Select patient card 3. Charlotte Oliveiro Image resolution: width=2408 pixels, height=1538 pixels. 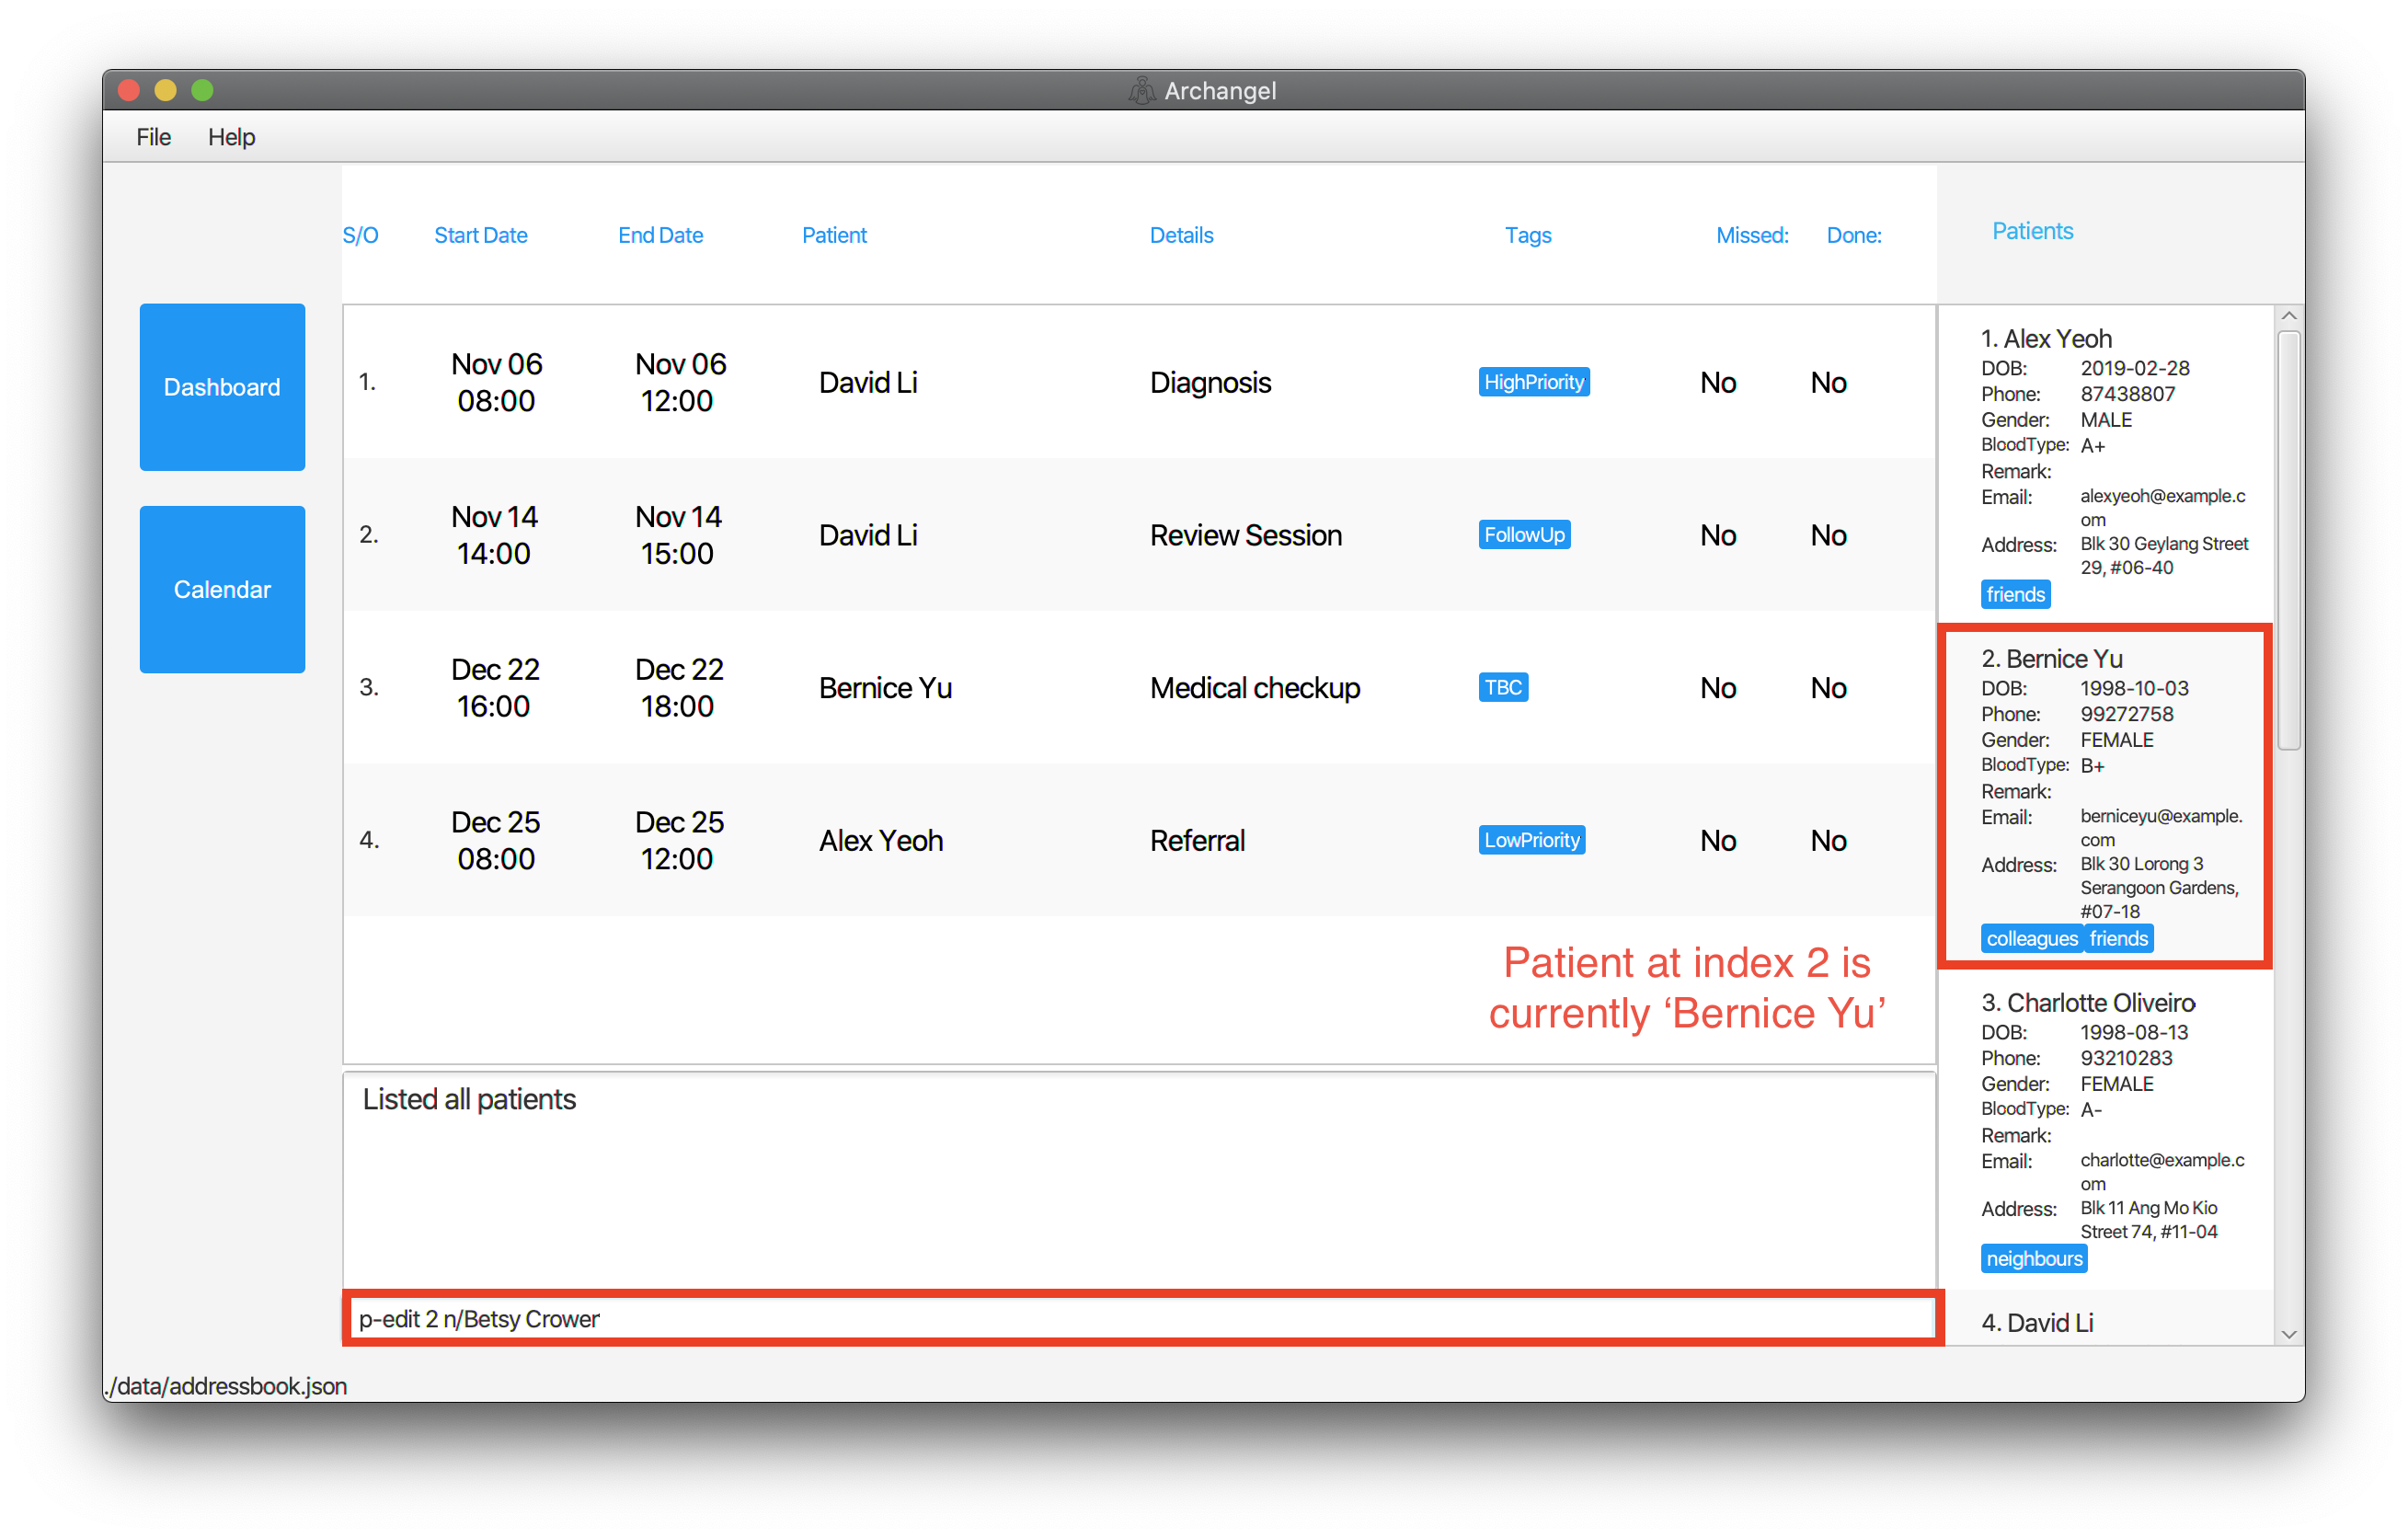tap(2107, 1131)
